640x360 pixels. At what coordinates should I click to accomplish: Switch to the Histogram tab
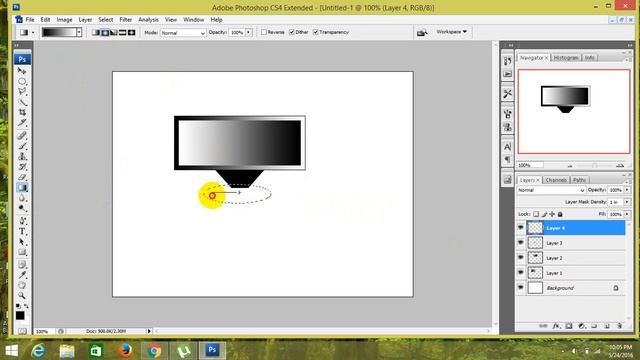click(x=566, y=58)
